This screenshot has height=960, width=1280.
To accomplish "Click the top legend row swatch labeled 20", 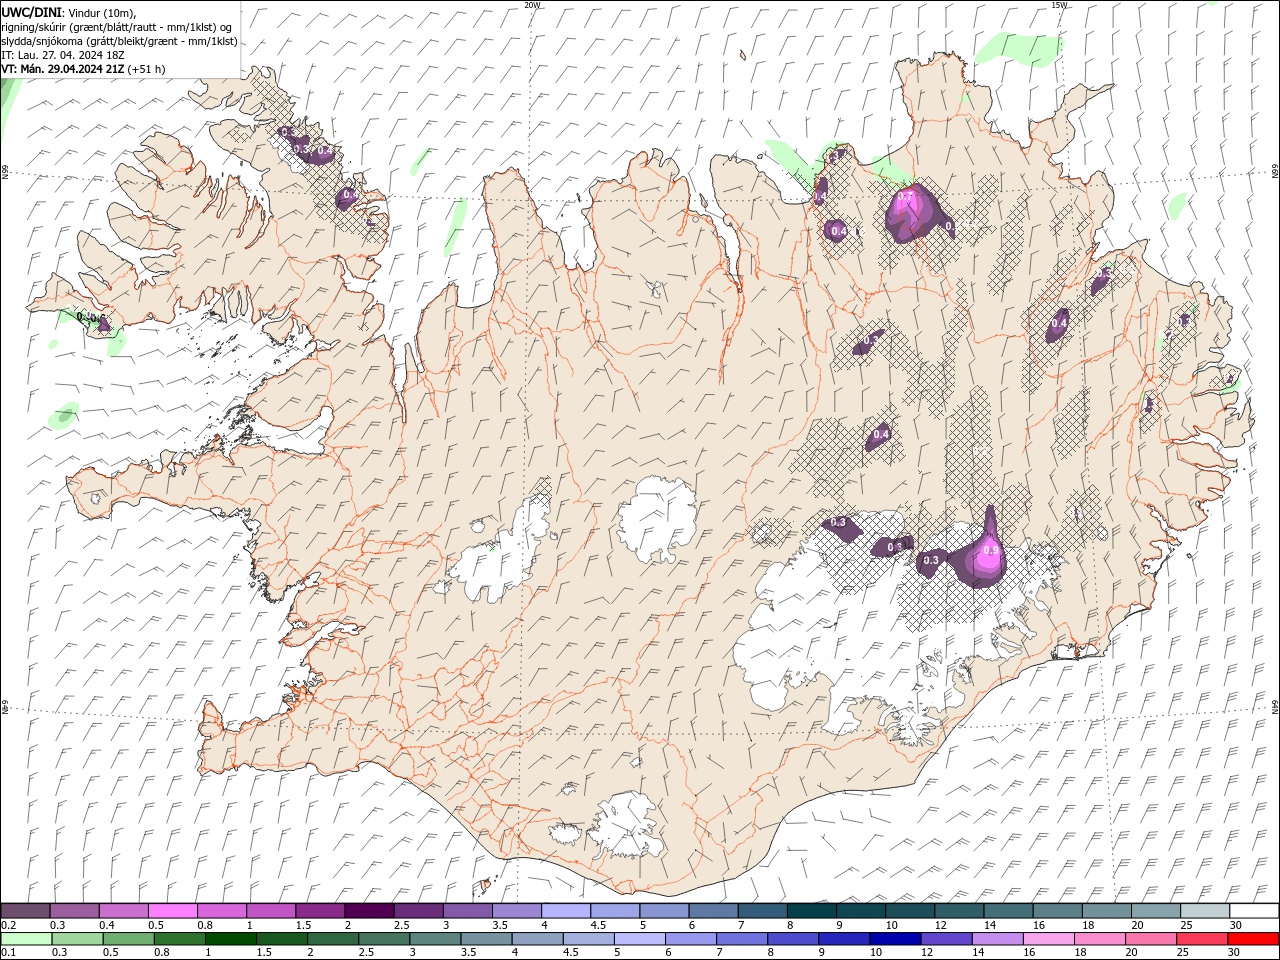I will tap(1155, 911).
